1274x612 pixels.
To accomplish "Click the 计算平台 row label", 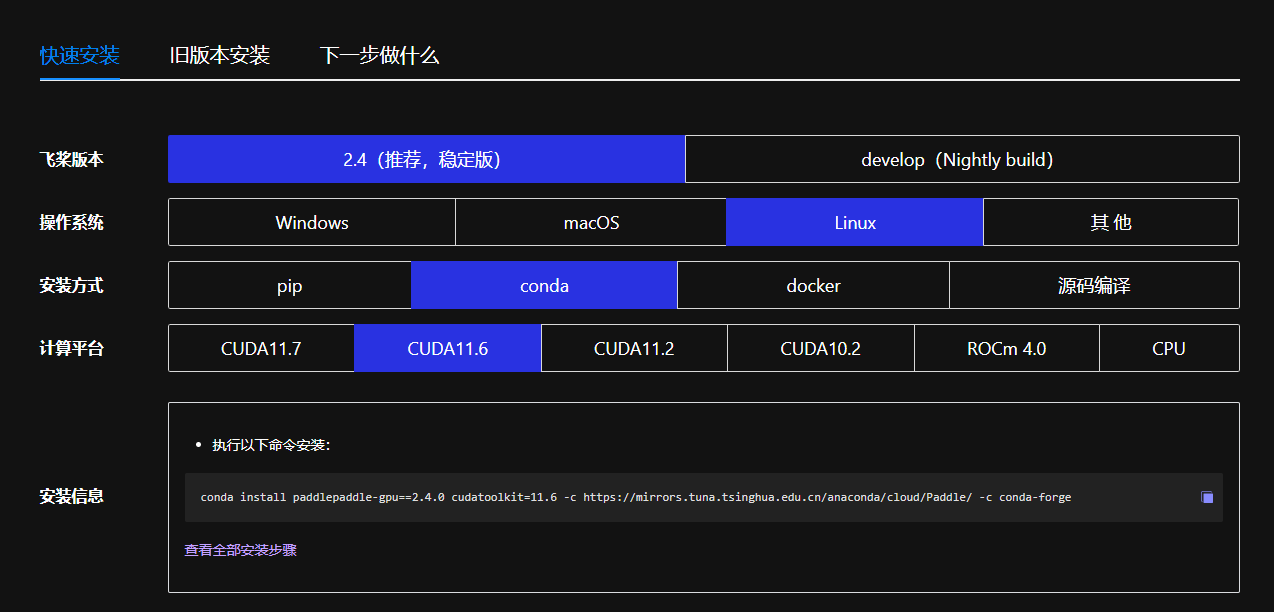I will pyautogui.click(x=71, y=348).
